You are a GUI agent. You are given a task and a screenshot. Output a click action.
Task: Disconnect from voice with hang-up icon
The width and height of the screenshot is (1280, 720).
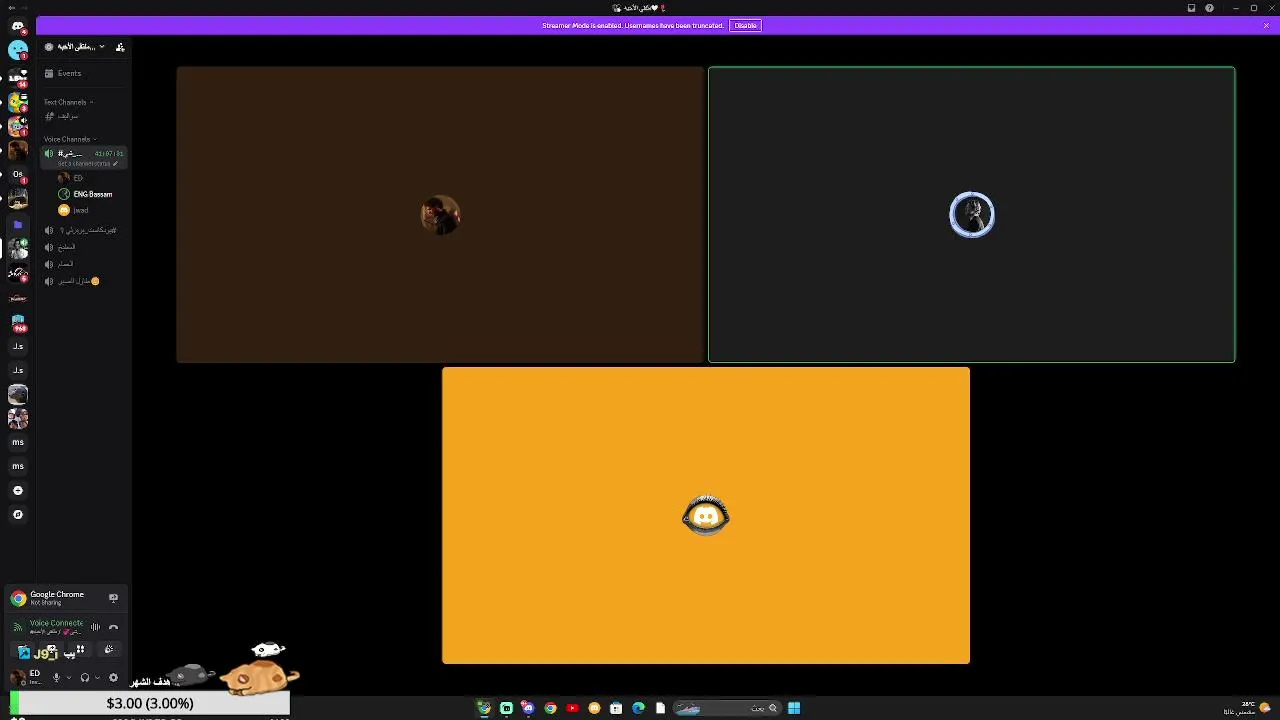tap(113, 627)
